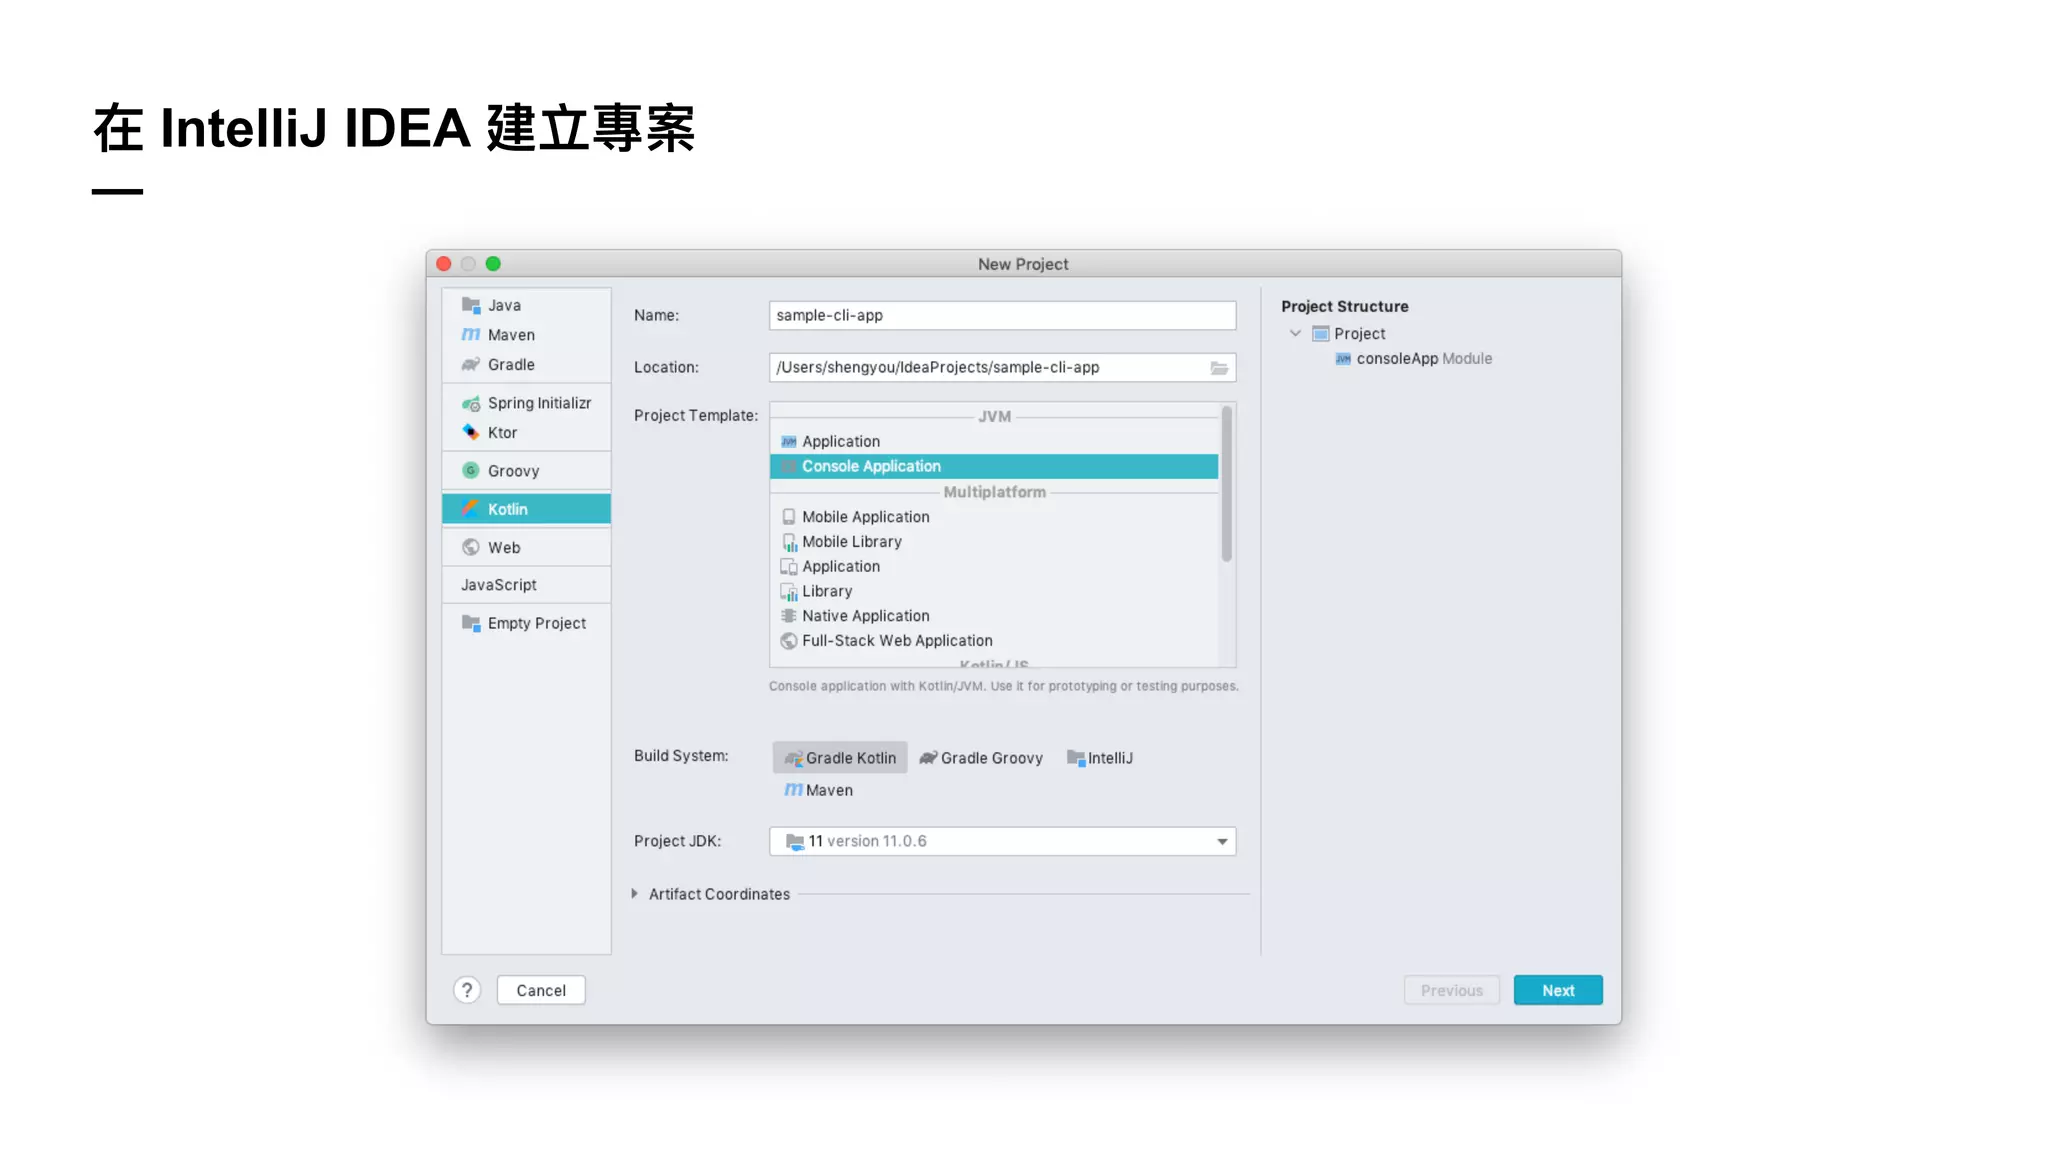This screenshot has height=1152, width=2048.
Task: Click the template list scrollbar
Action: [1226, 484]
